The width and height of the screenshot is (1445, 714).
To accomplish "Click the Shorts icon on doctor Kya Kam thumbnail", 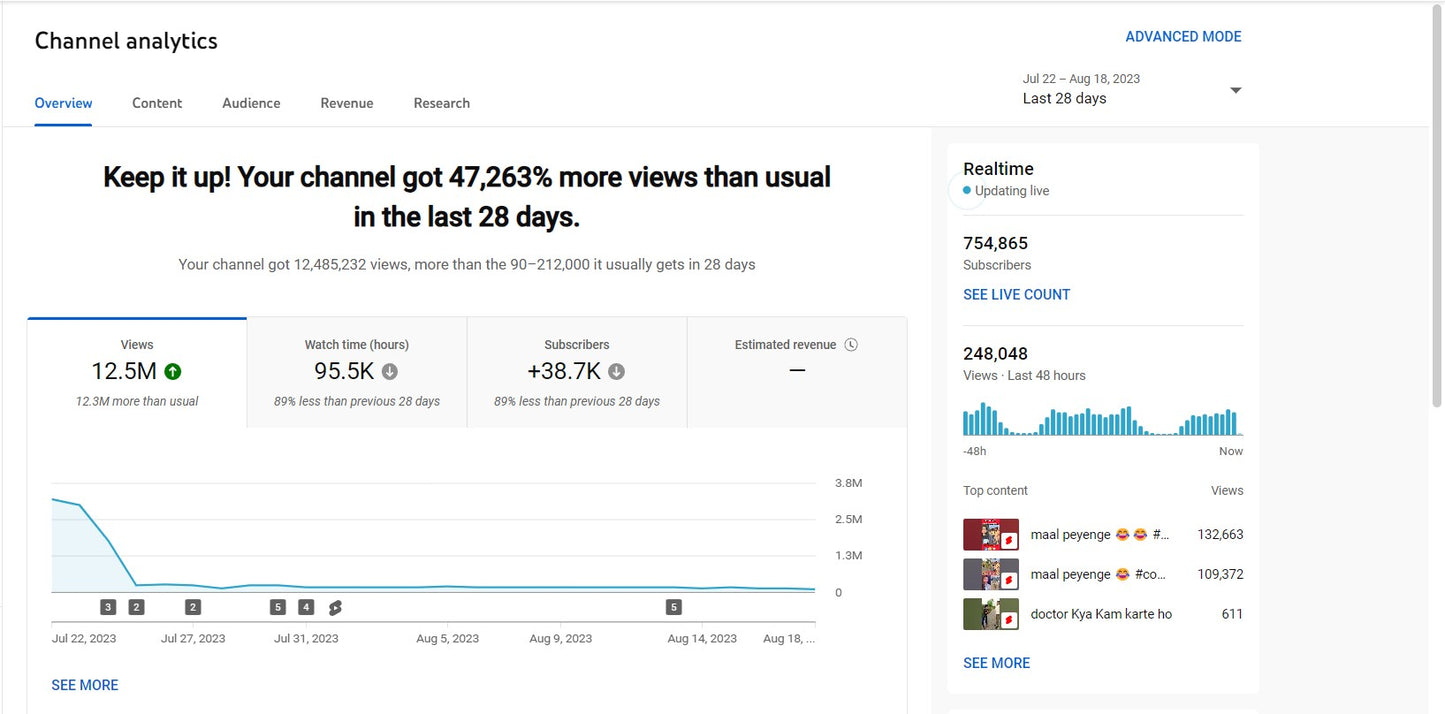I will [x=1009, y=620].
